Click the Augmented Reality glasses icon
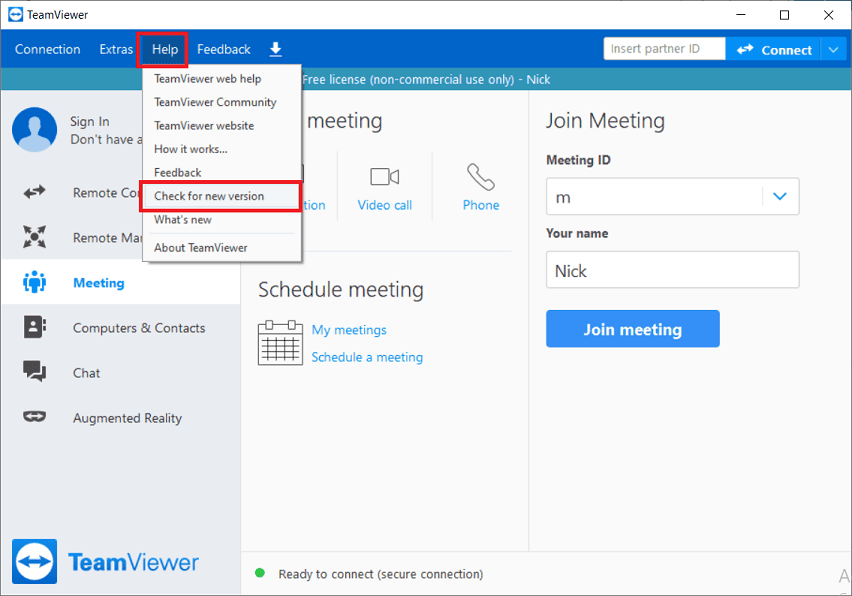852x596 pixels. (34, 417)
